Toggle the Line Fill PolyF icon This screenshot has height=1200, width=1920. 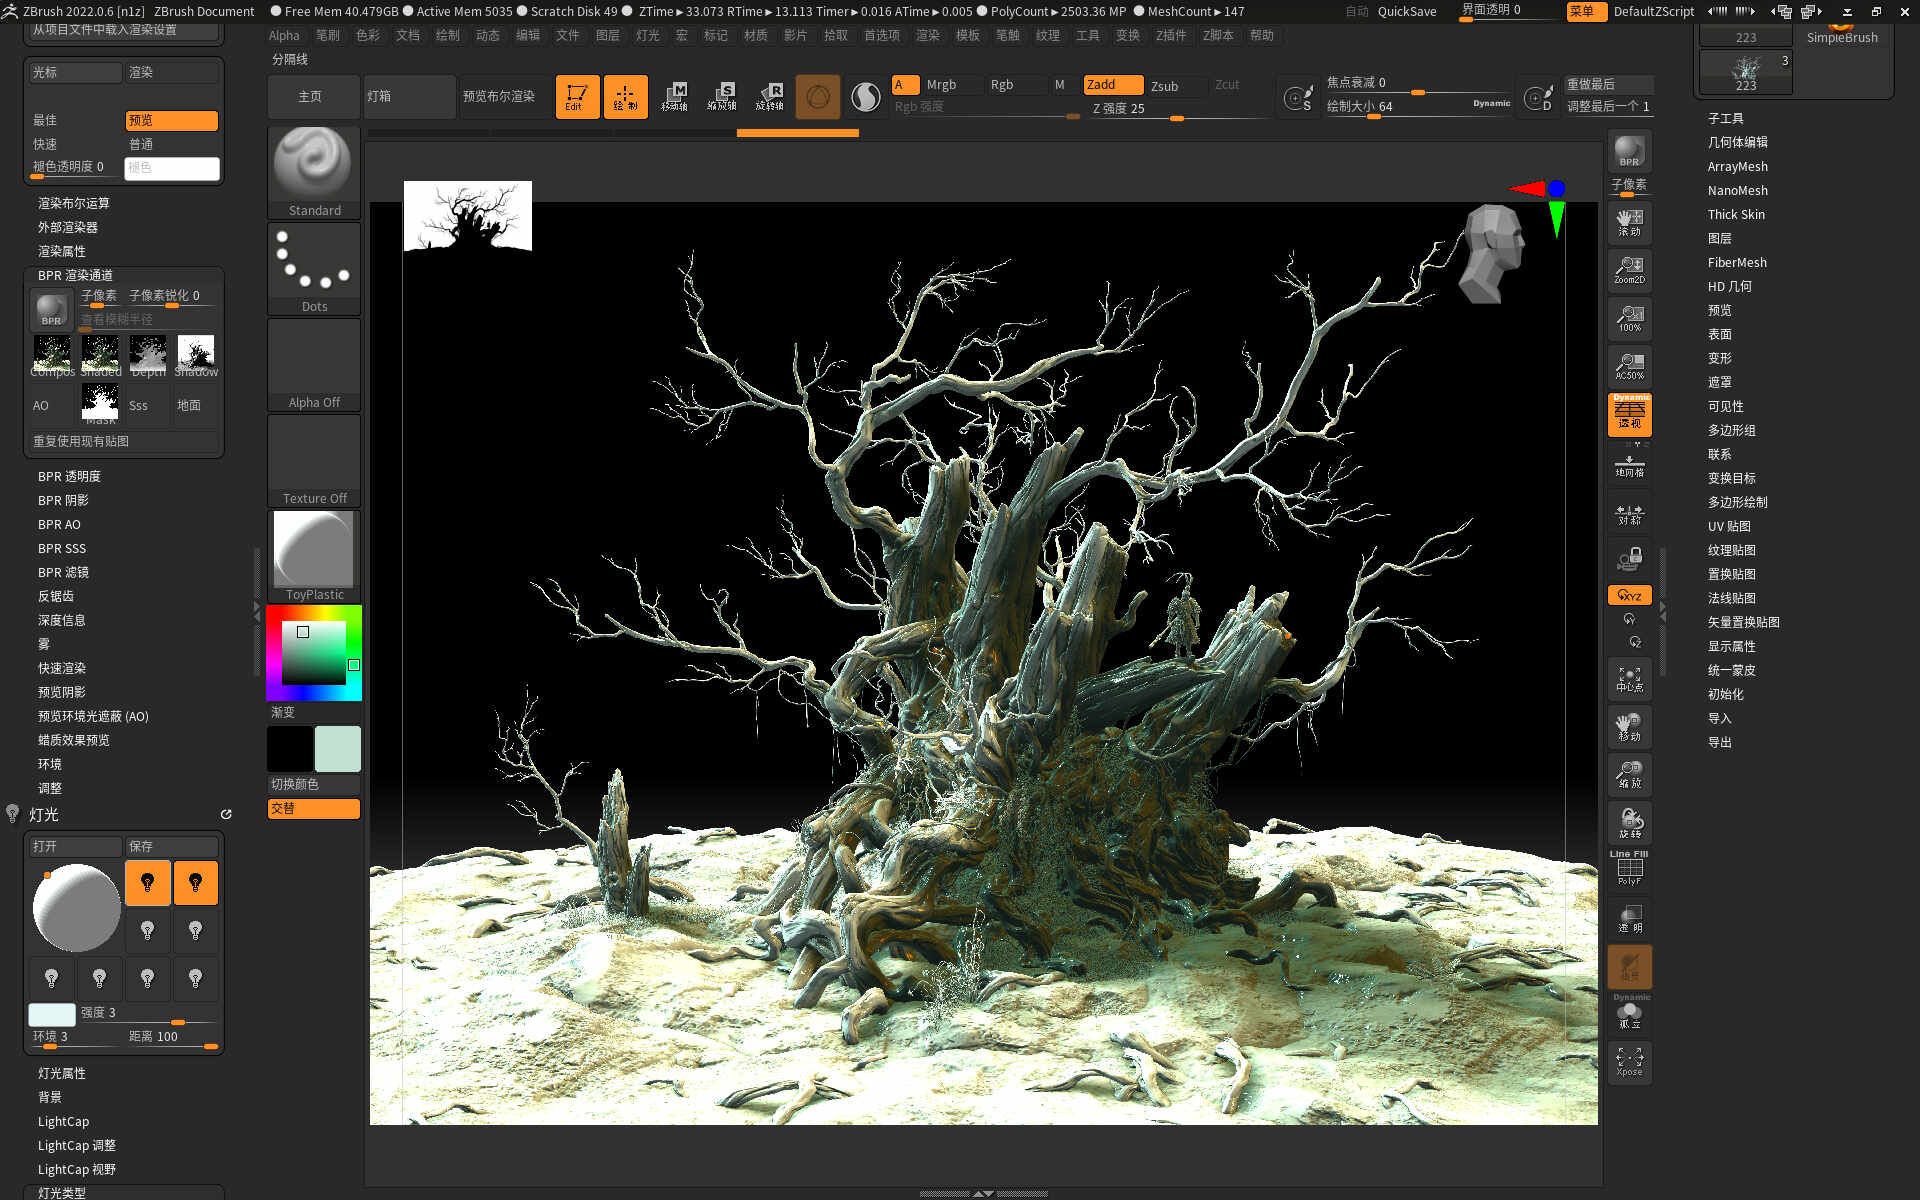[x=1629, y=868]
